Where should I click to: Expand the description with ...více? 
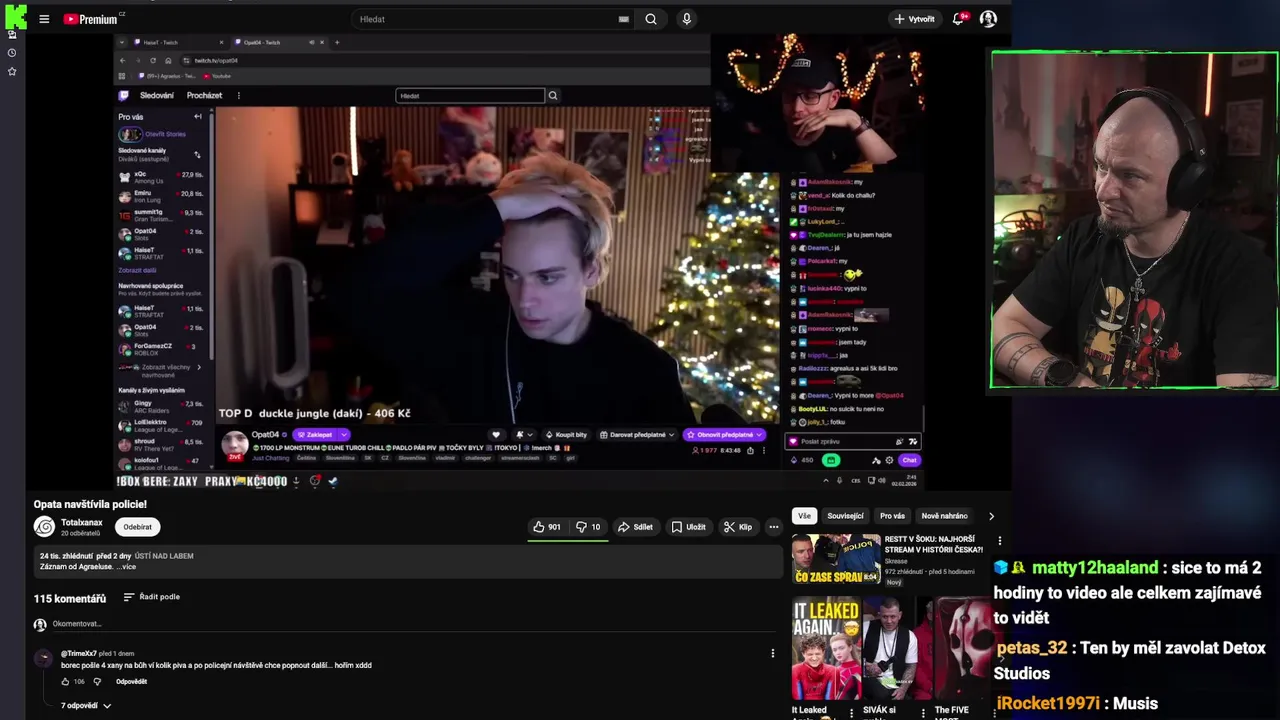(x=126, y=567)
